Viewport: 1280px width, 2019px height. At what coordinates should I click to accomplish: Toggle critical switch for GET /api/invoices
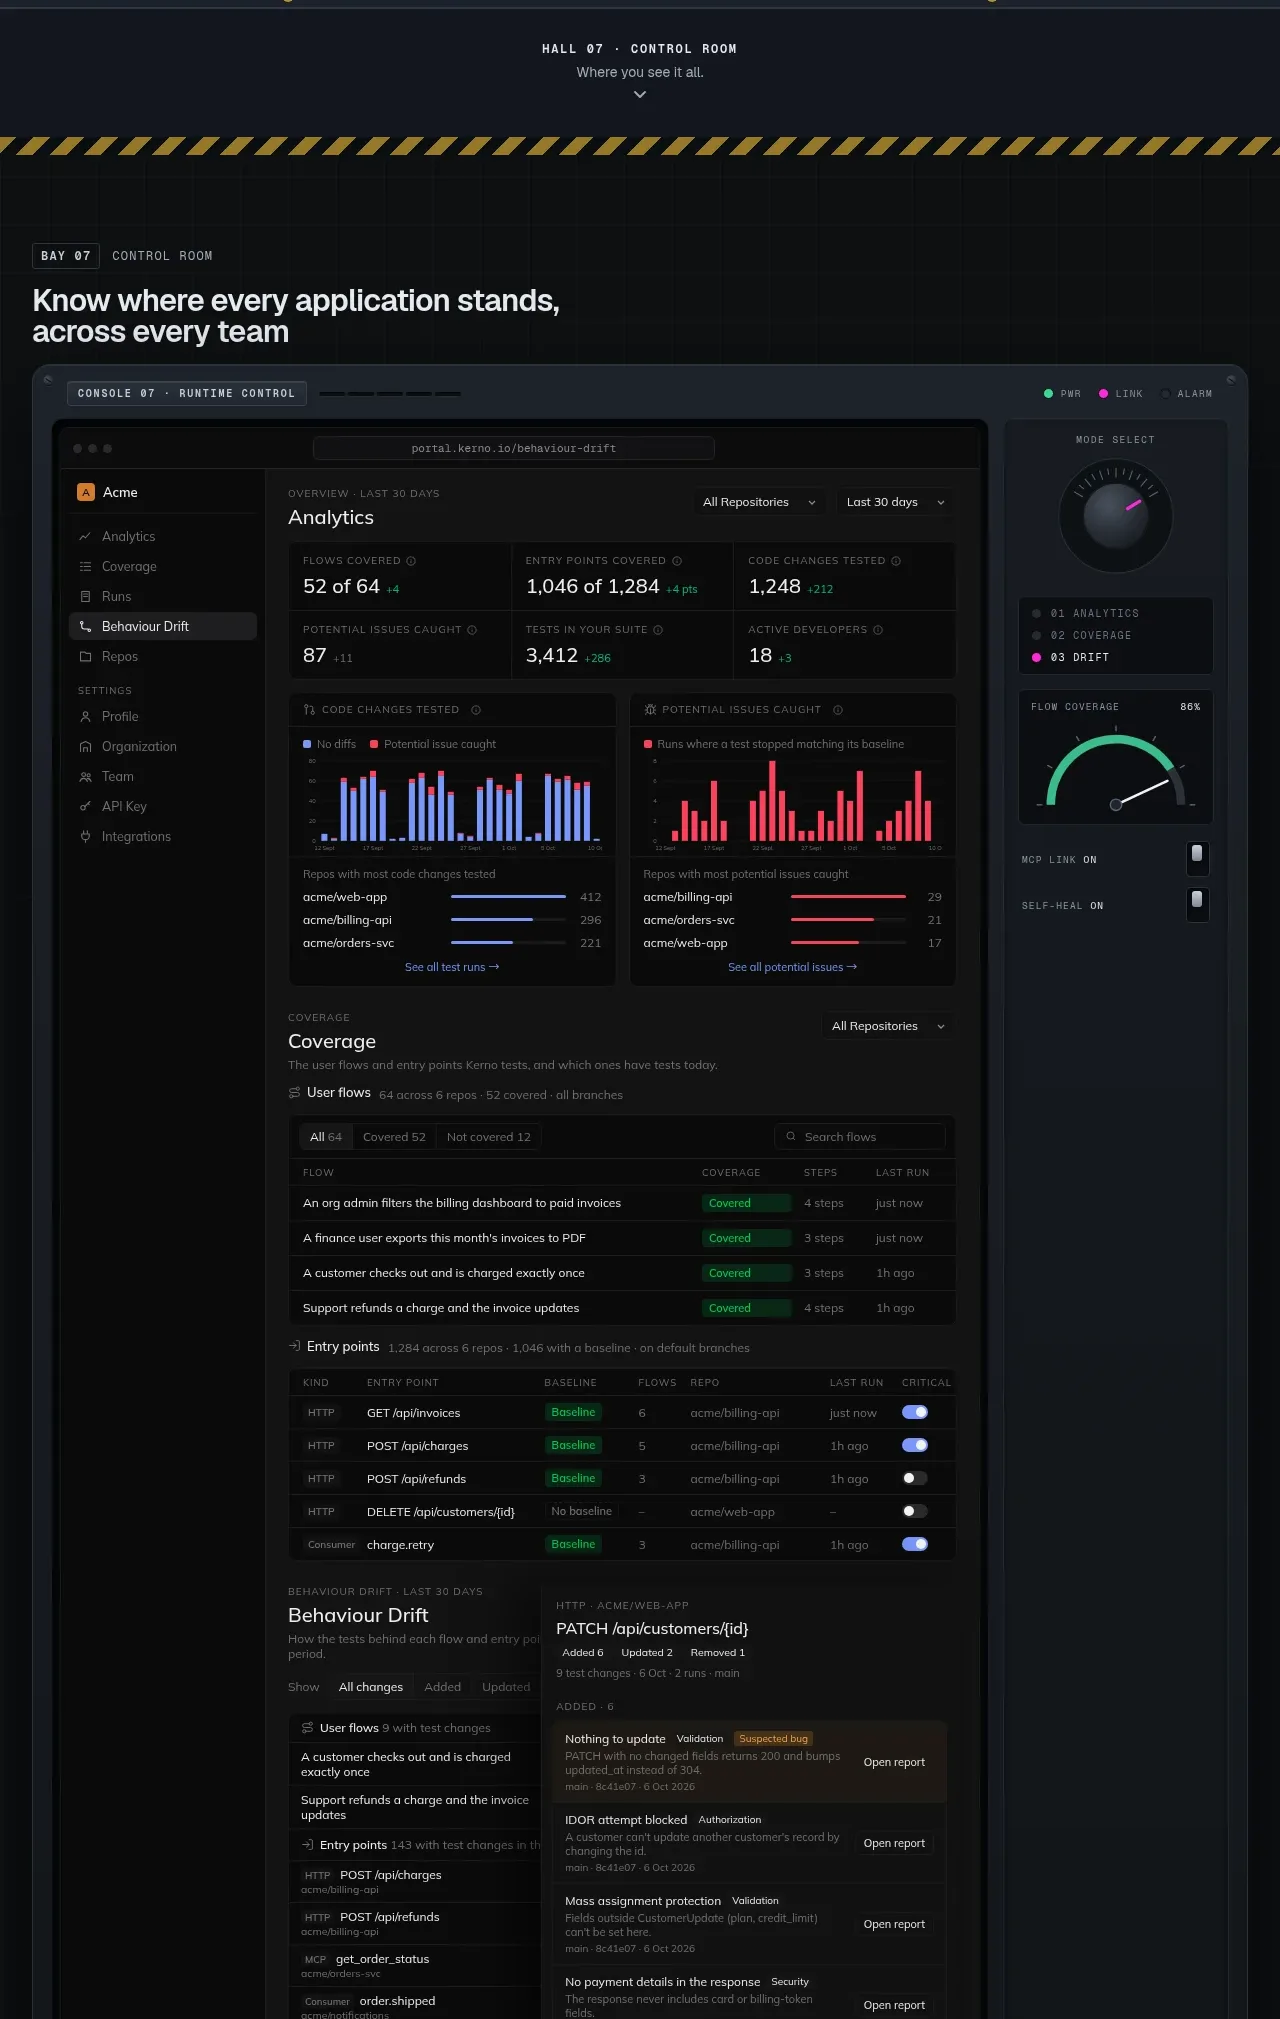(x=915, y=1413)
